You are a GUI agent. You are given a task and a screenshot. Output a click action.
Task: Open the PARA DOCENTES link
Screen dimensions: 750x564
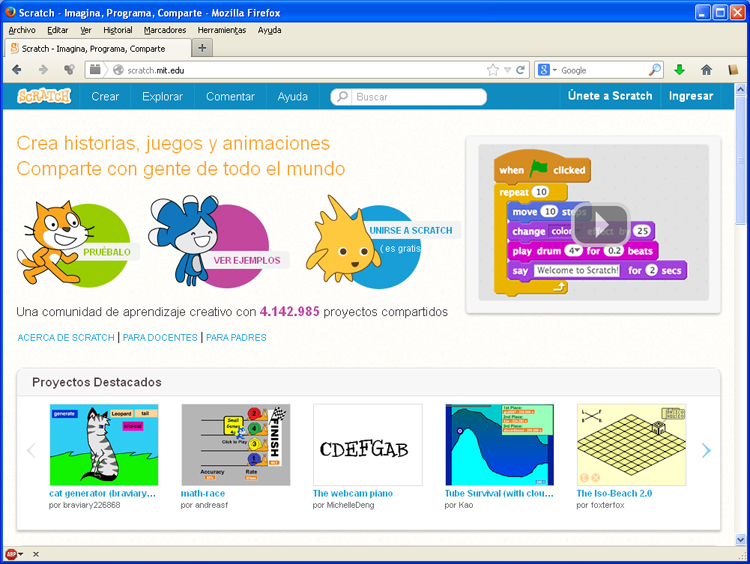point(160,337)
